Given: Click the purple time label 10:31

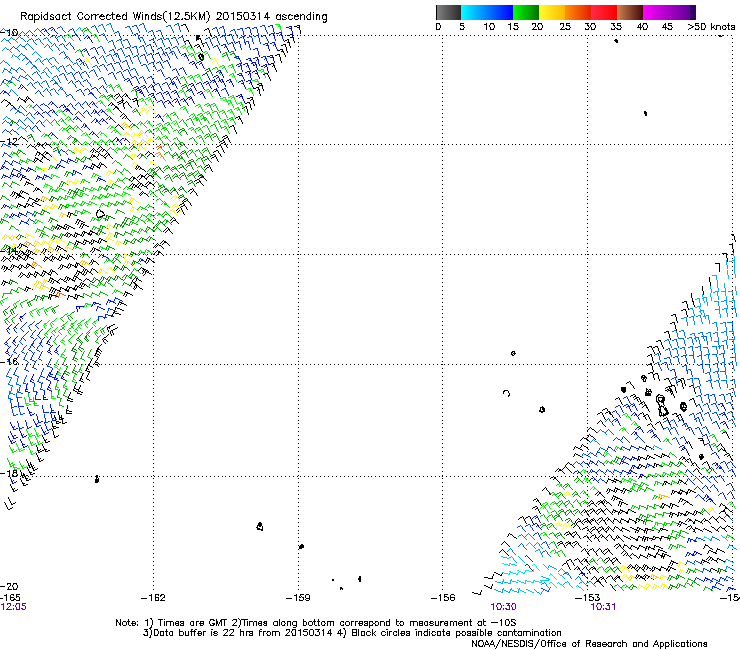Looking at the screenshot, I should 603,607.
